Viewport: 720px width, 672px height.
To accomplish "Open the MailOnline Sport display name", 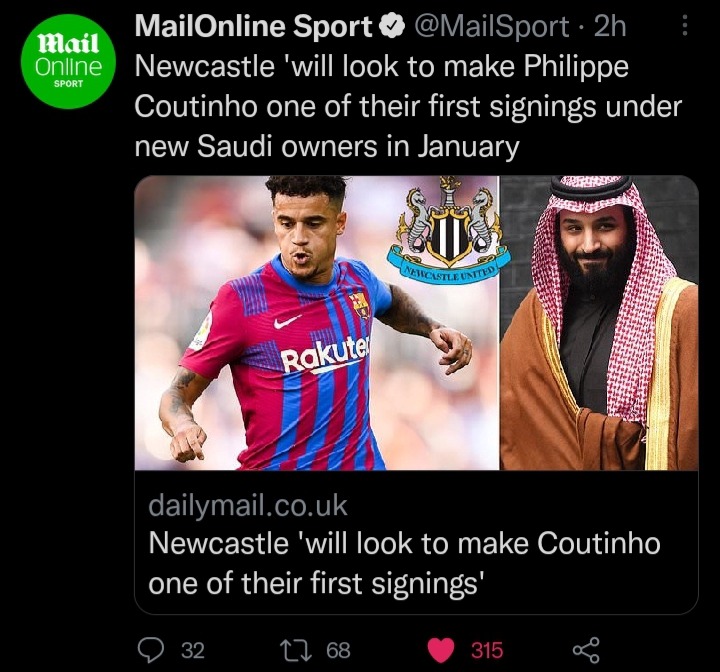I will [253, 26].
